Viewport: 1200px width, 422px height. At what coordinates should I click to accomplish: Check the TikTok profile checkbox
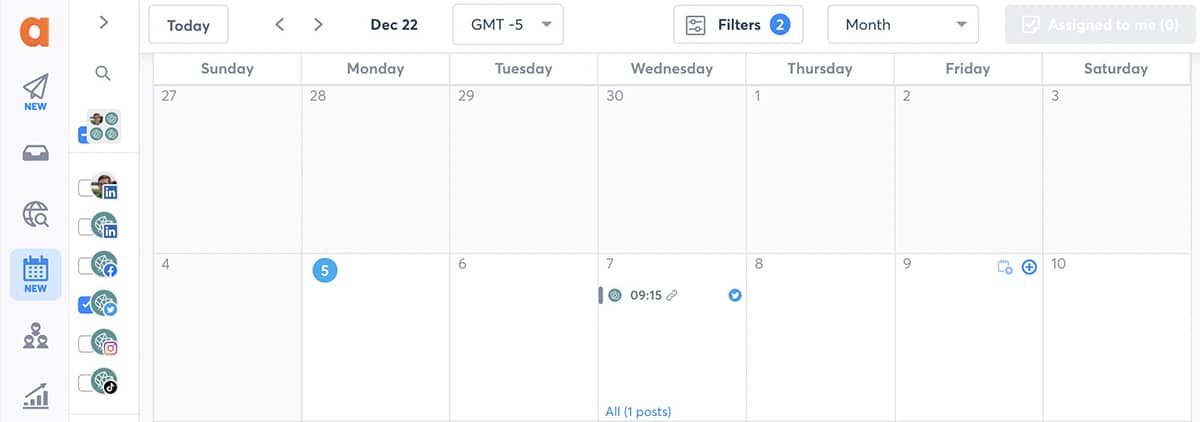(85, 382)
